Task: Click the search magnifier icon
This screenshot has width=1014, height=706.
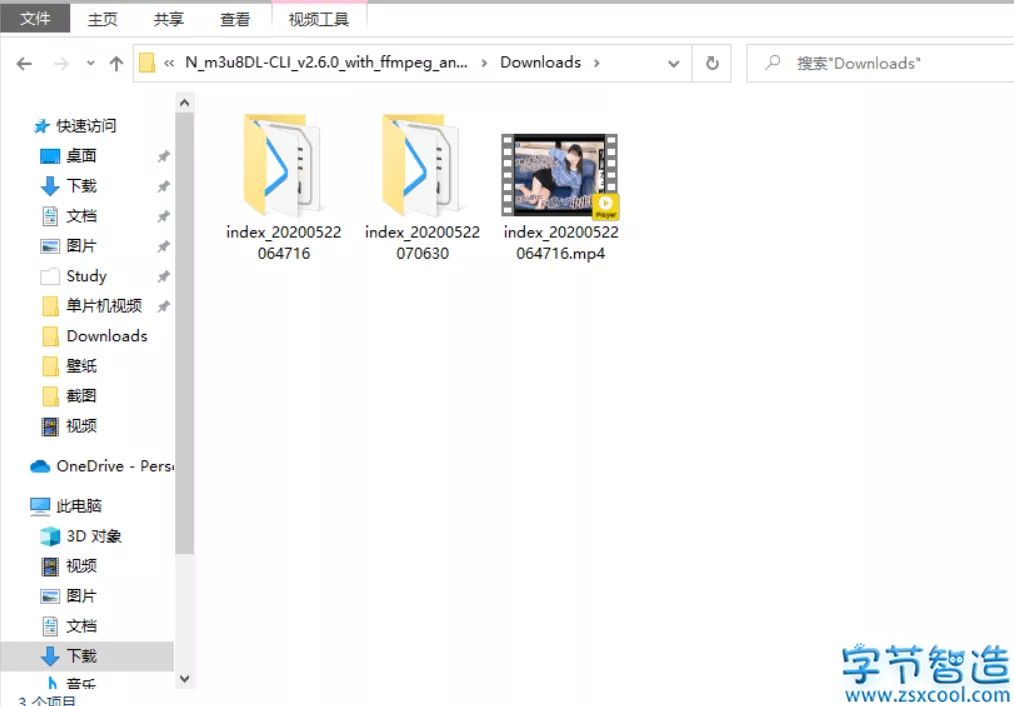Action: tap(771, 63)
